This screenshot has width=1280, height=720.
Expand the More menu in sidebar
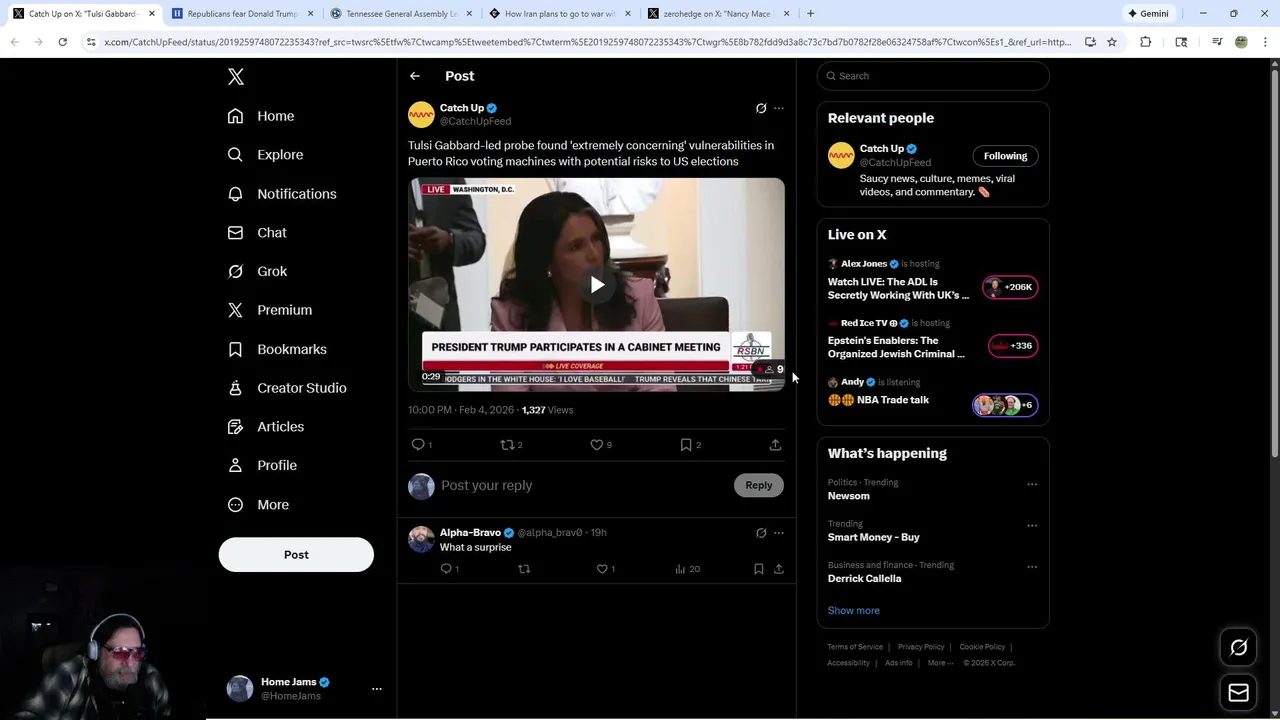point(258,505)
